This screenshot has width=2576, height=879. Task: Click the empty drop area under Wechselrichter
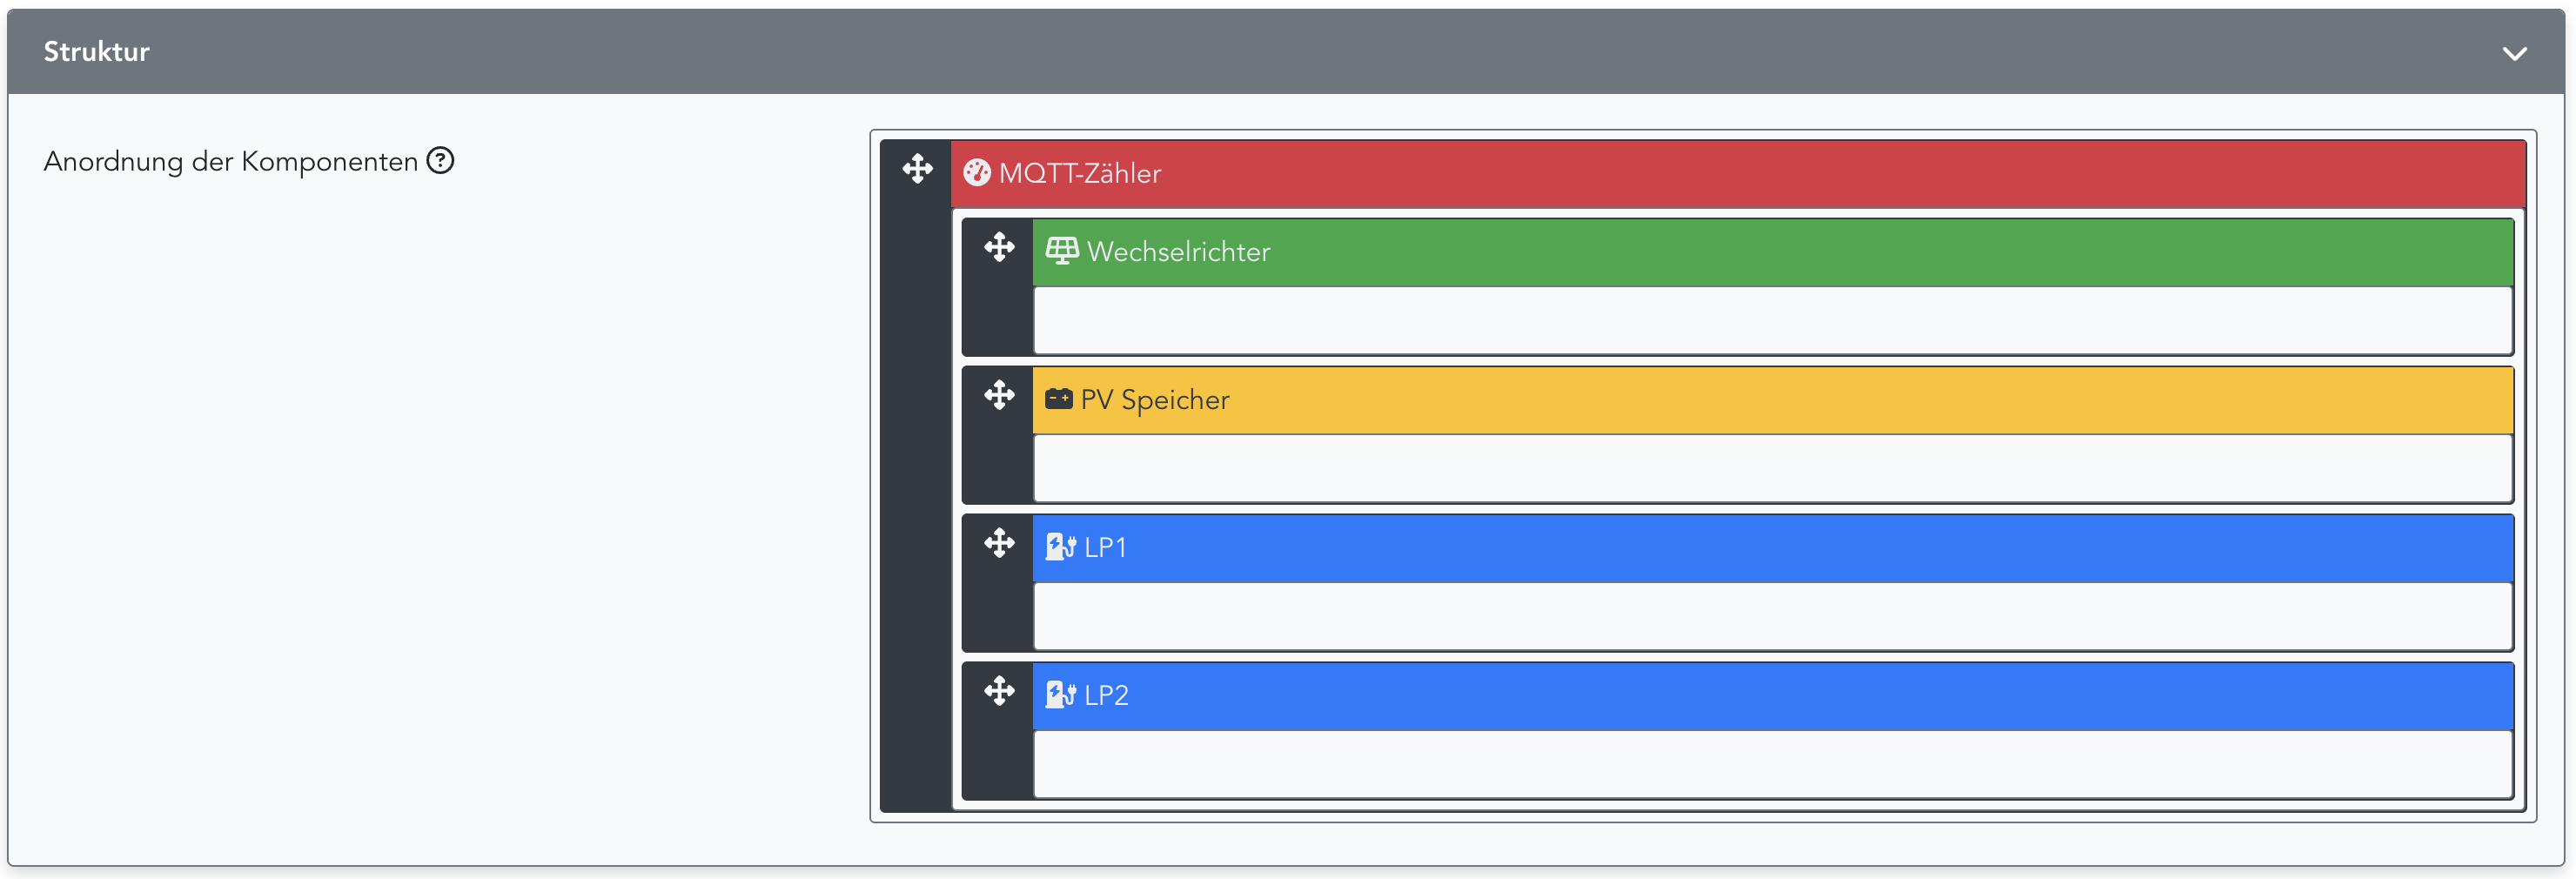pos(1773,320)
